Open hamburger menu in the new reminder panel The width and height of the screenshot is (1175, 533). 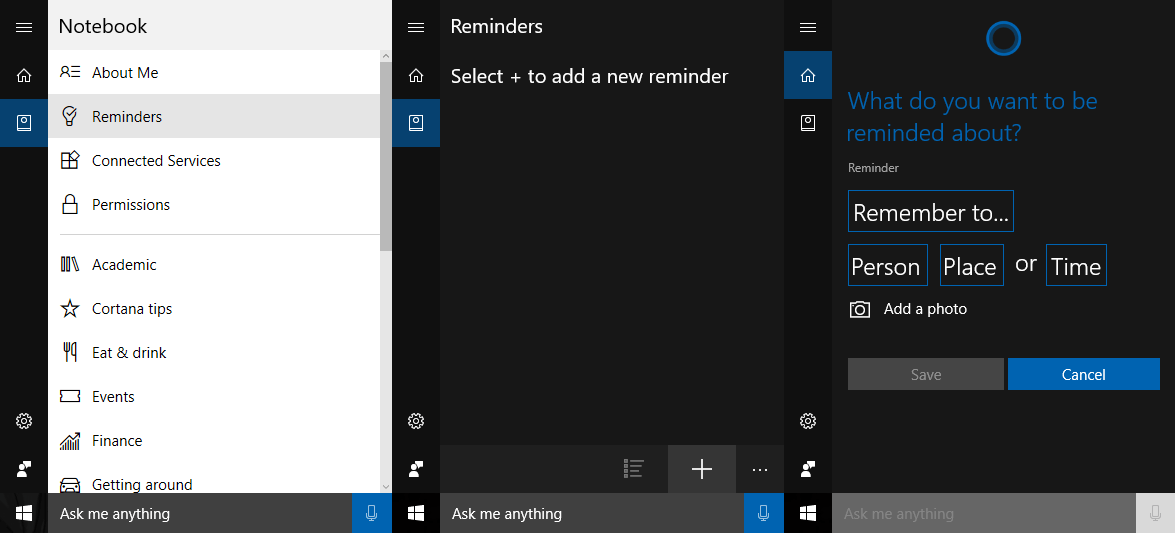(808, 27)
